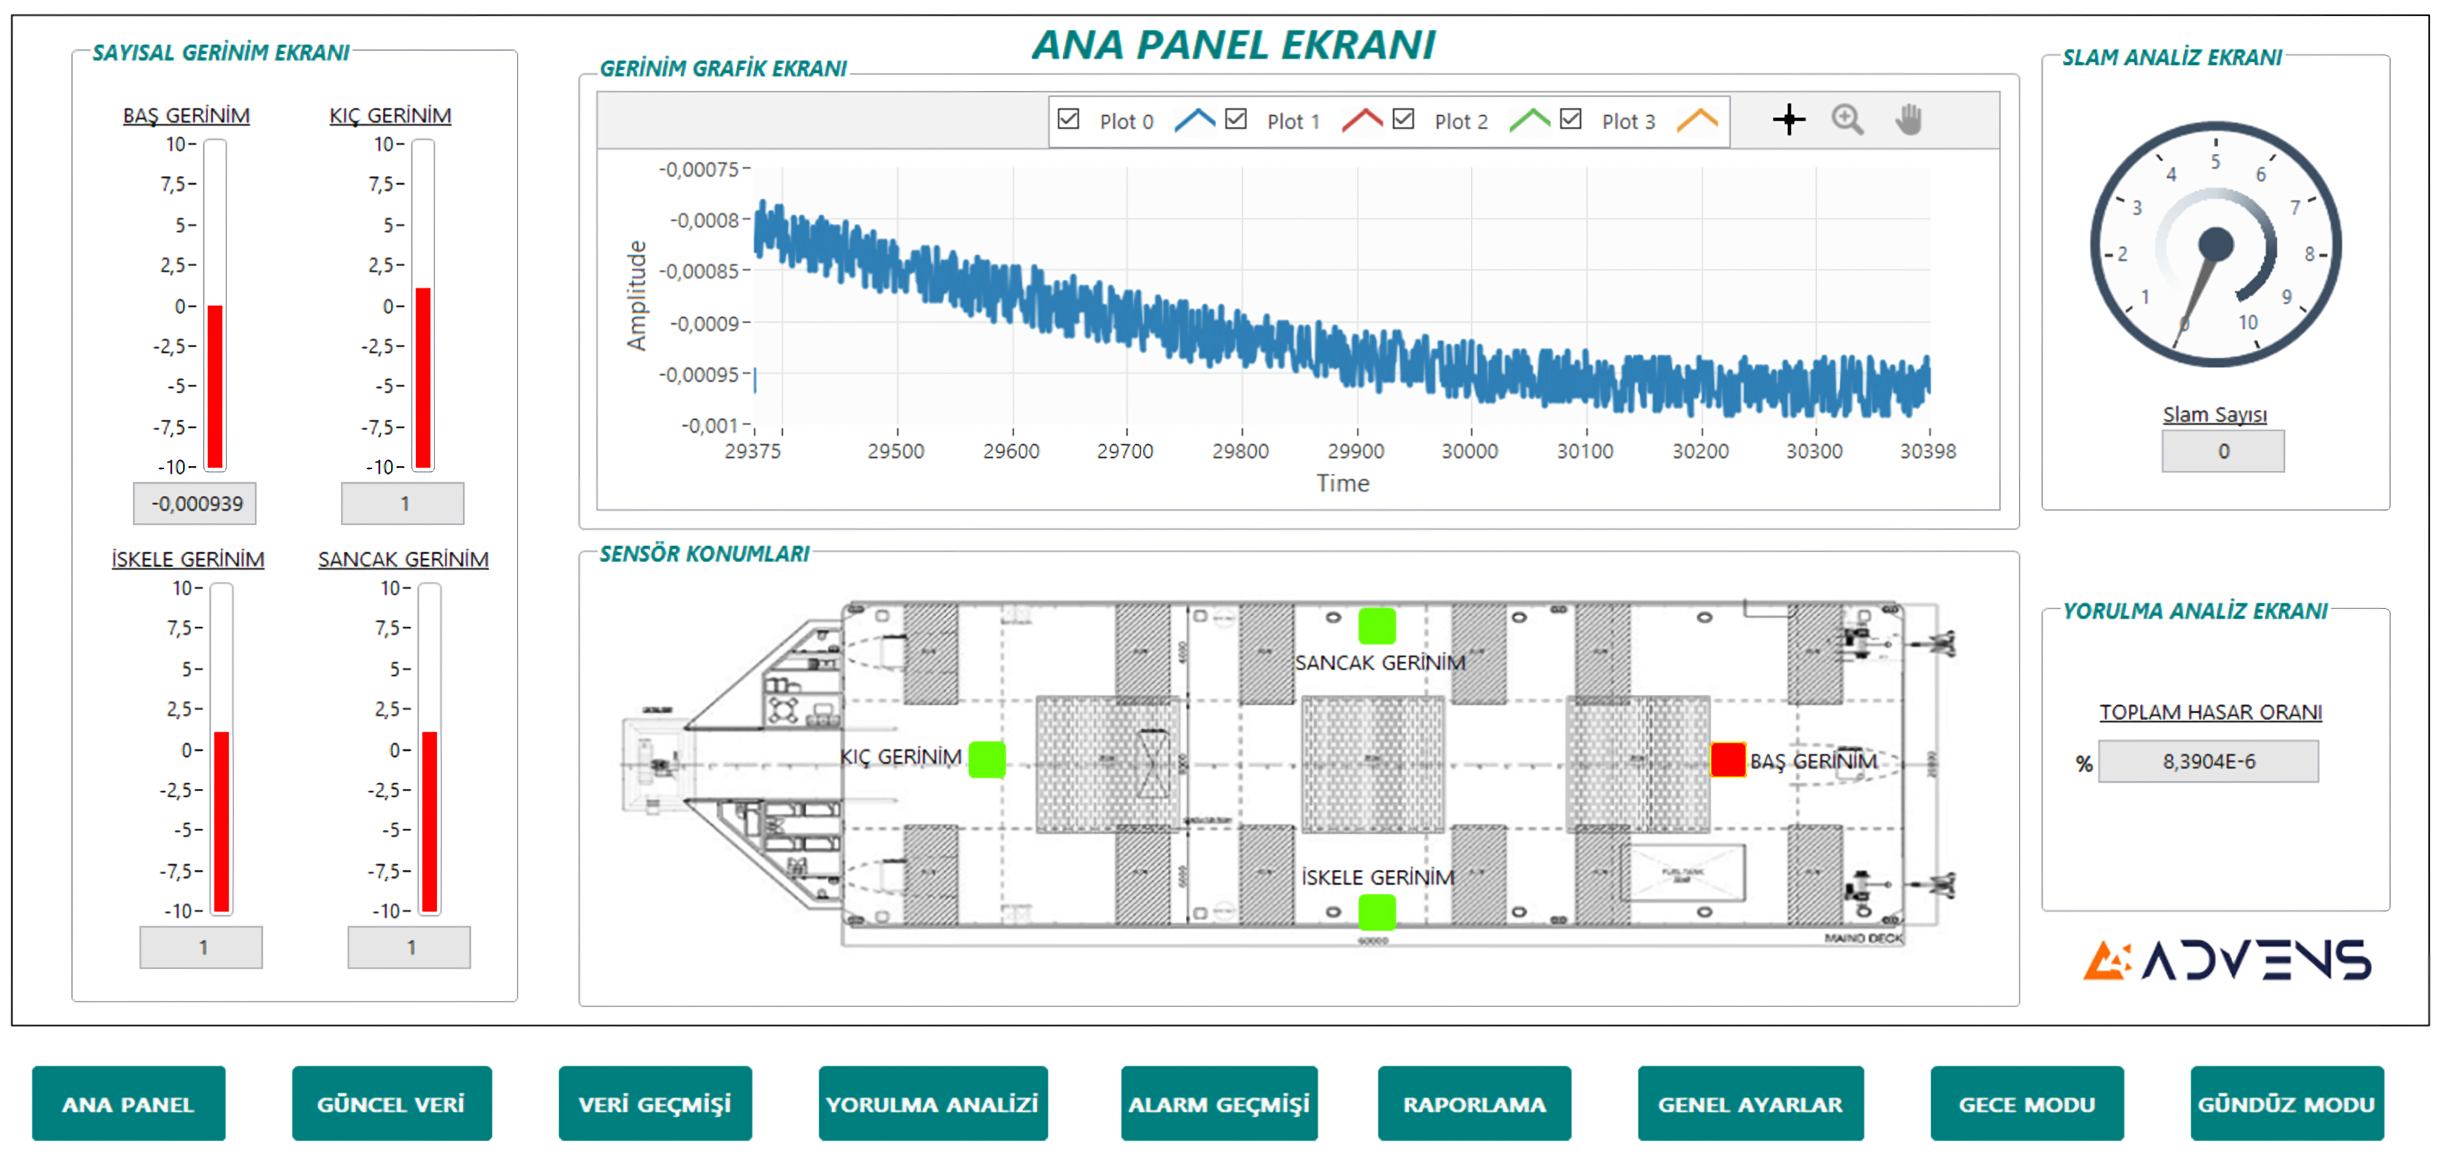Image resolution: width=2454 pixels, height=1158 pixels.
Task: Click Plot 0 blue line icon
Action: pos(1194,120)
